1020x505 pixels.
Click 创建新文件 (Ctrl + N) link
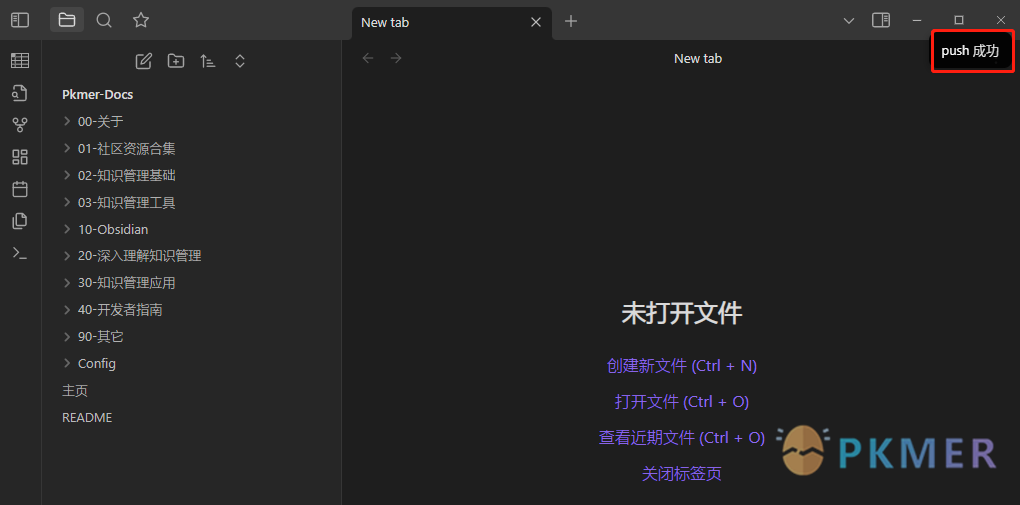click(x=682, y=366)
